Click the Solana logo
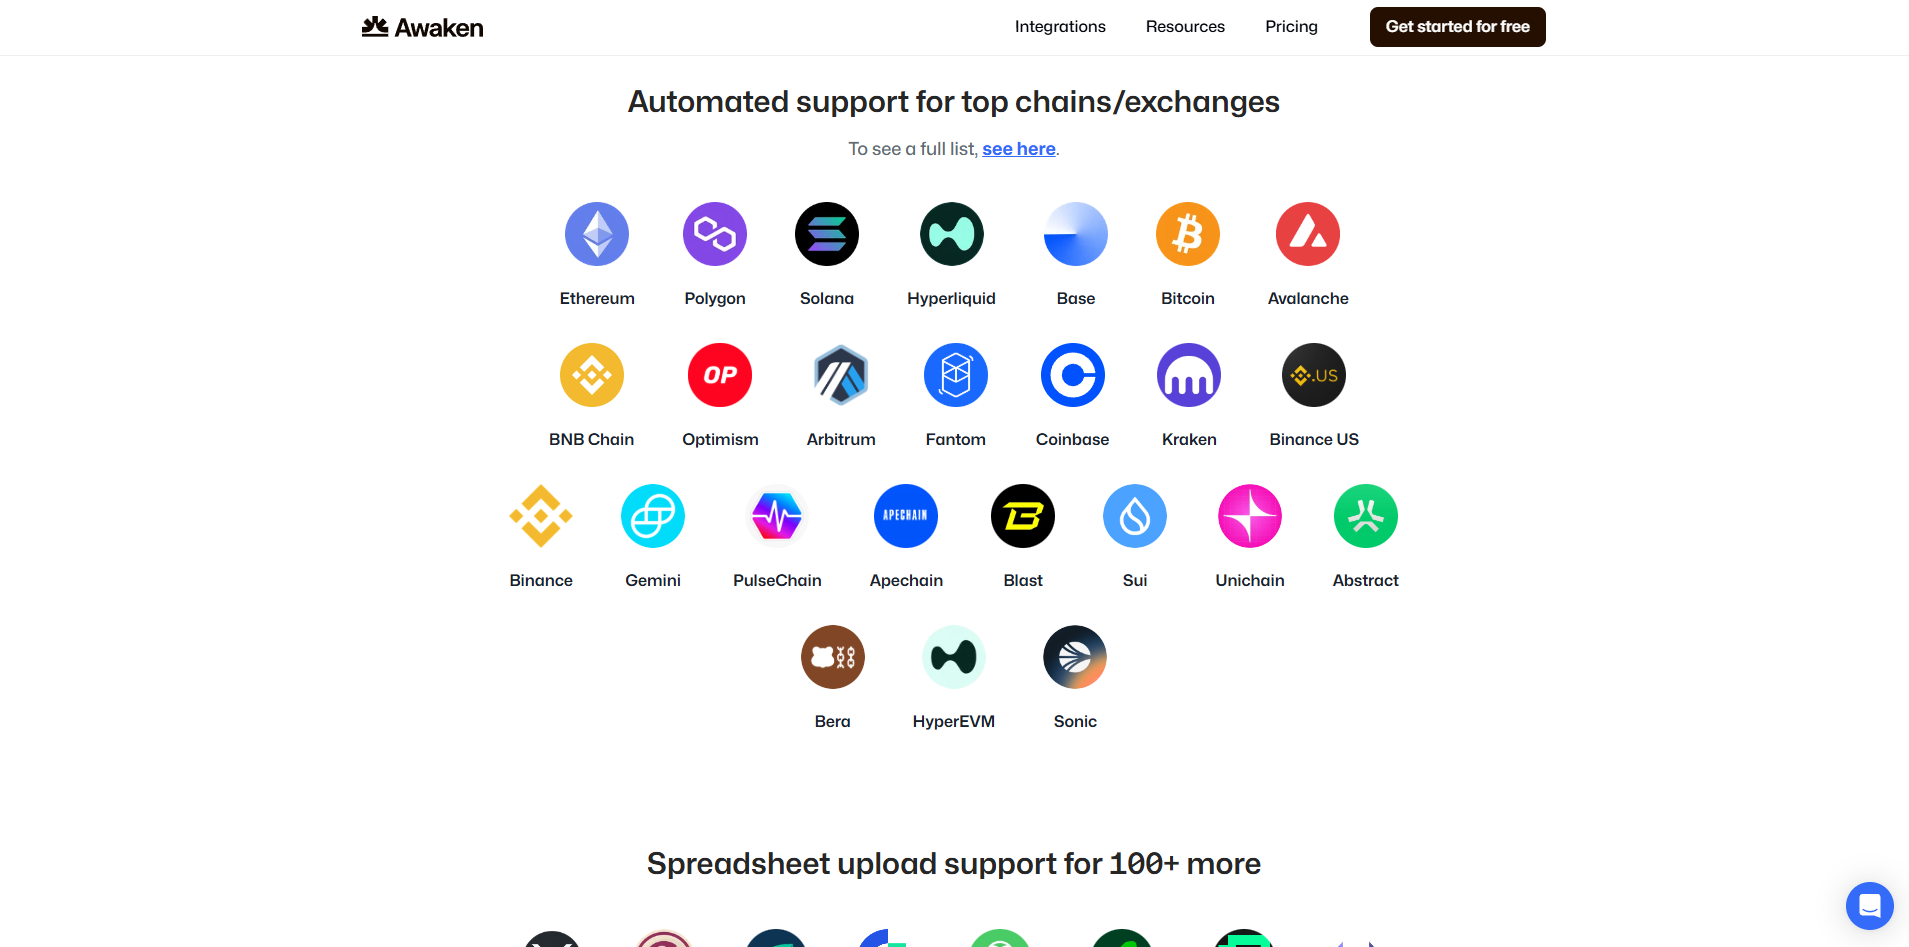Viewport: 1909px width, 947px height. (x=826, y=233)
